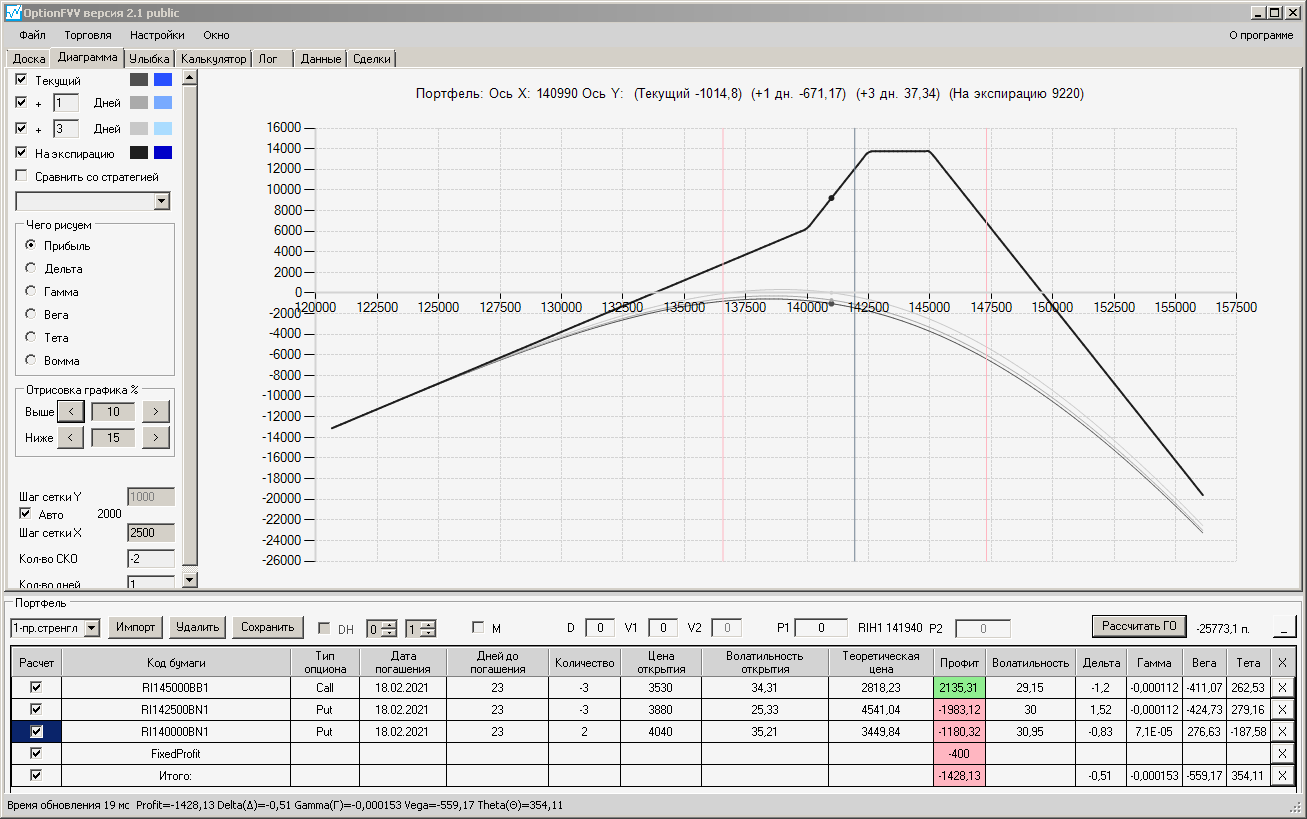Increase the 'Ниже' percentage with right arrow
The image size is (1307, 819).
point(155,437)
